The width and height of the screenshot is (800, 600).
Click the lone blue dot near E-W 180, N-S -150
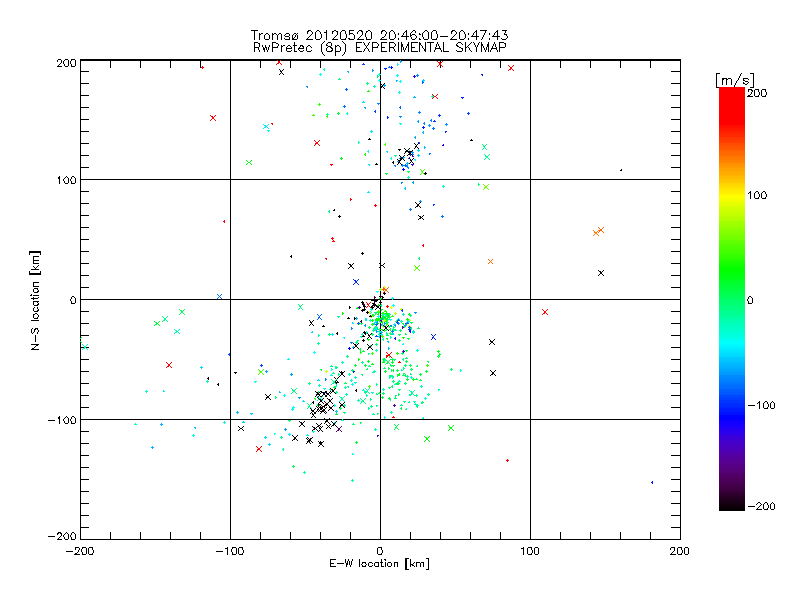[x=652, y=482]
